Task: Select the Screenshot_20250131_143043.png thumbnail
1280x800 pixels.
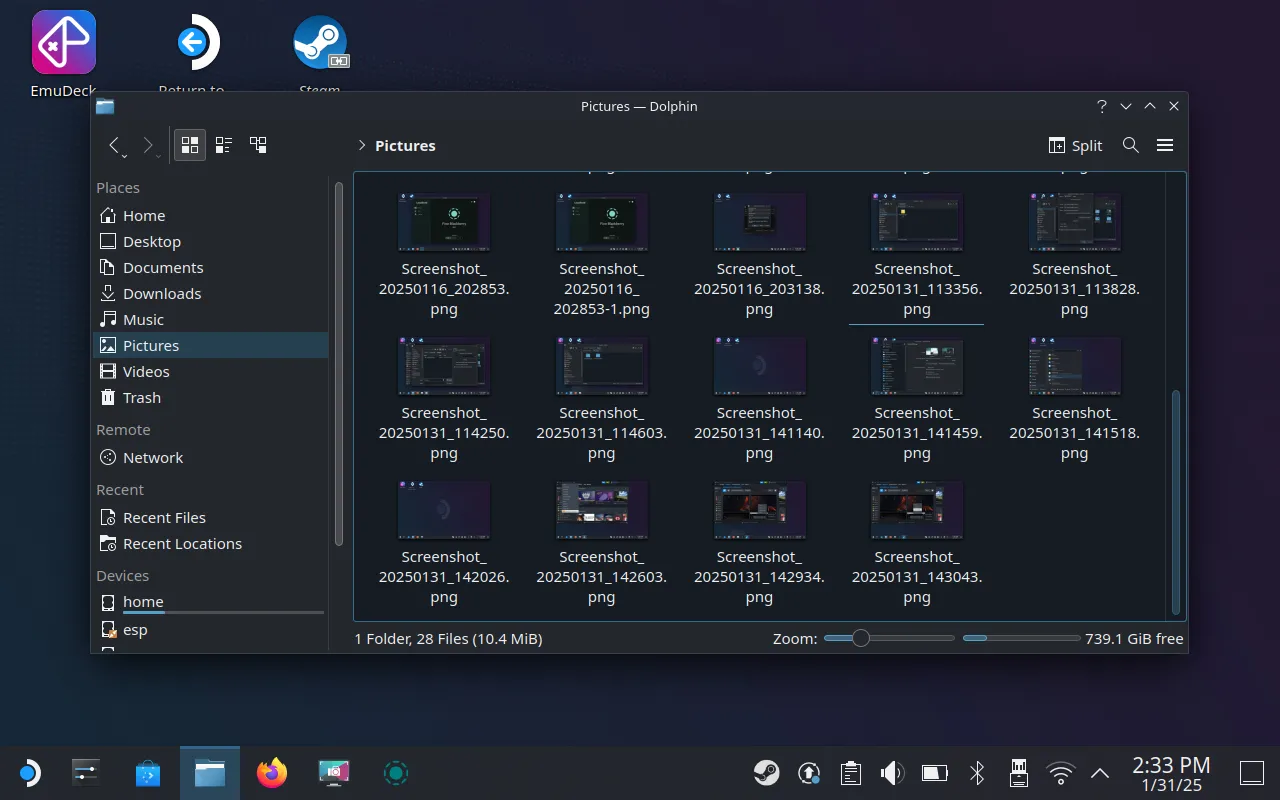Action: [x=916, y=510]
